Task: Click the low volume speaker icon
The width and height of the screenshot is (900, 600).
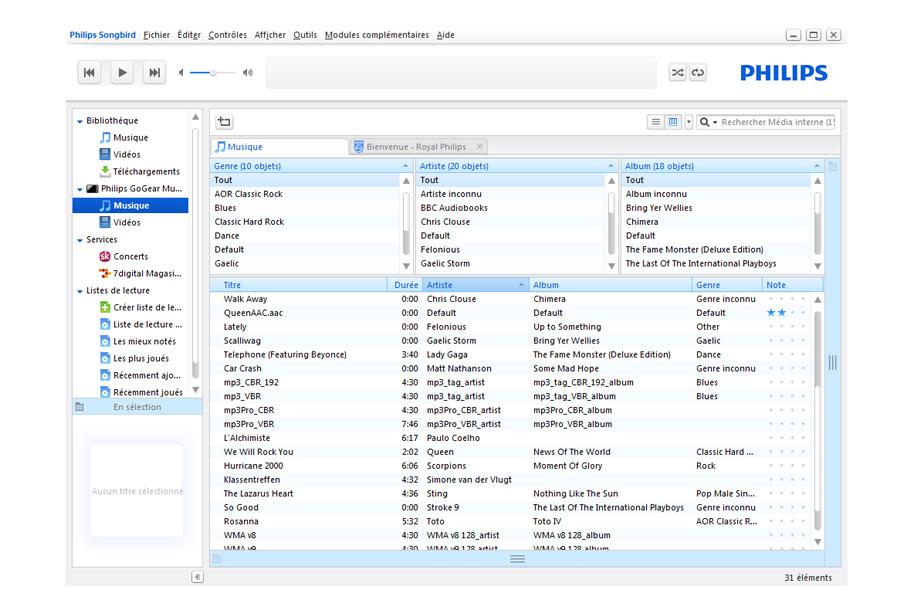Action: pos(181,73)
